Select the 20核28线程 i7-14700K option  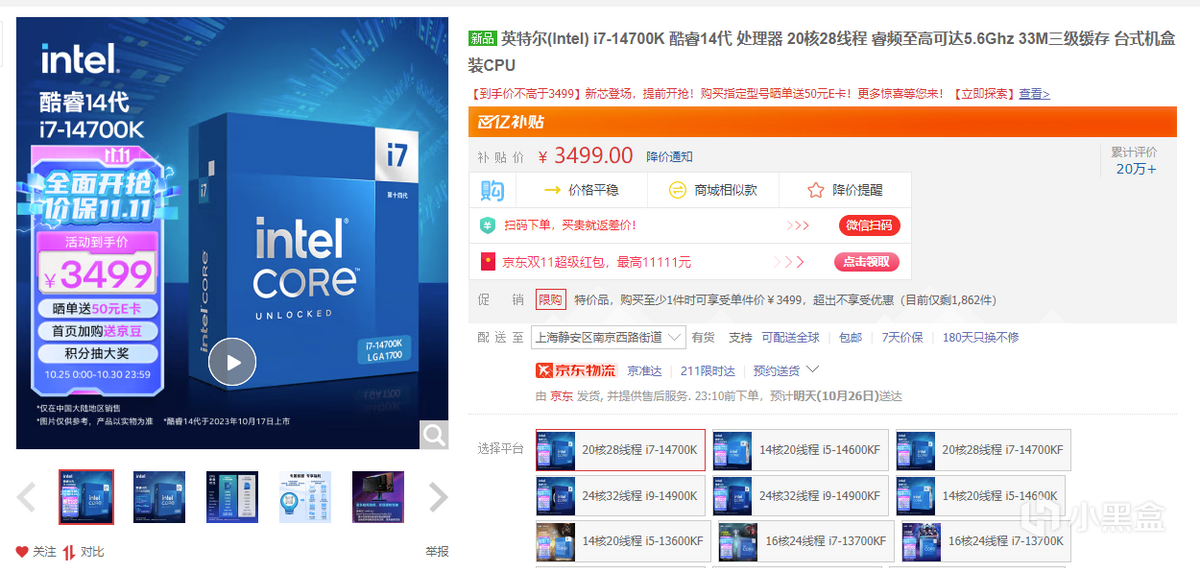click(x=620, y=450)
